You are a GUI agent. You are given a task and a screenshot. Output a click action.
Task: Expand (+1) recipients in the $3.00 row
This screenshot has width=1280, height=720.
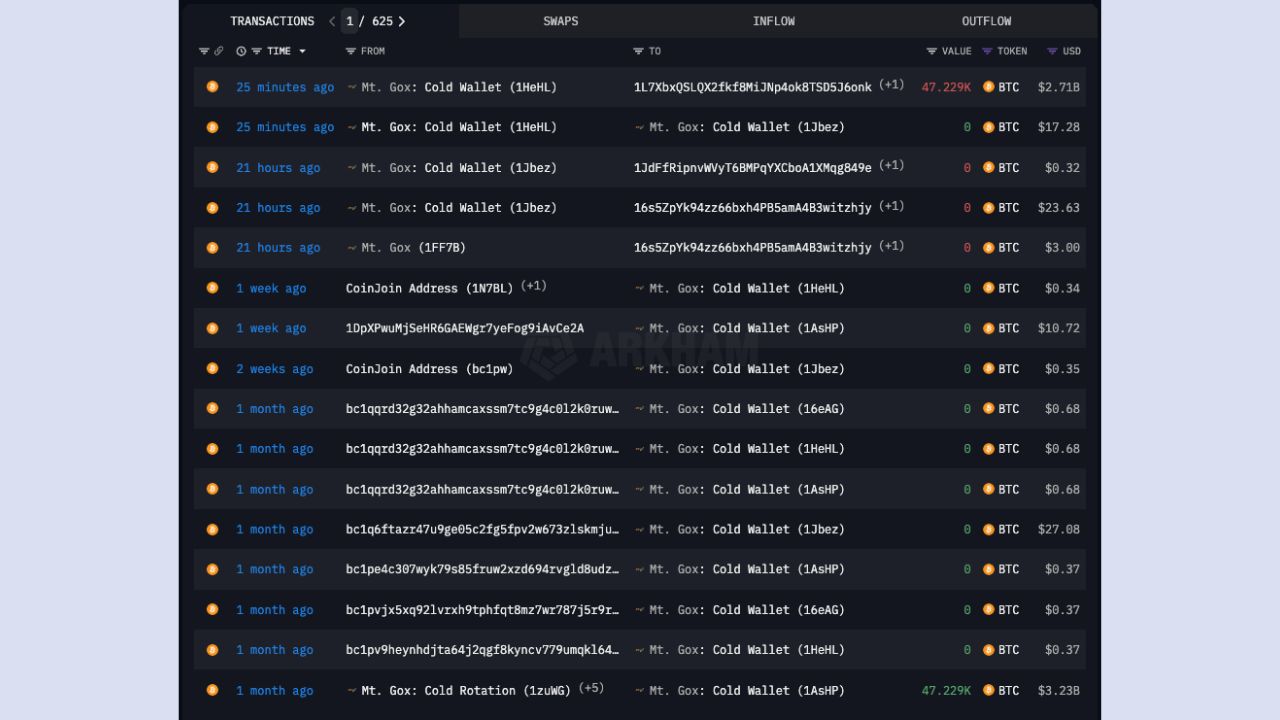pos(892,246)
